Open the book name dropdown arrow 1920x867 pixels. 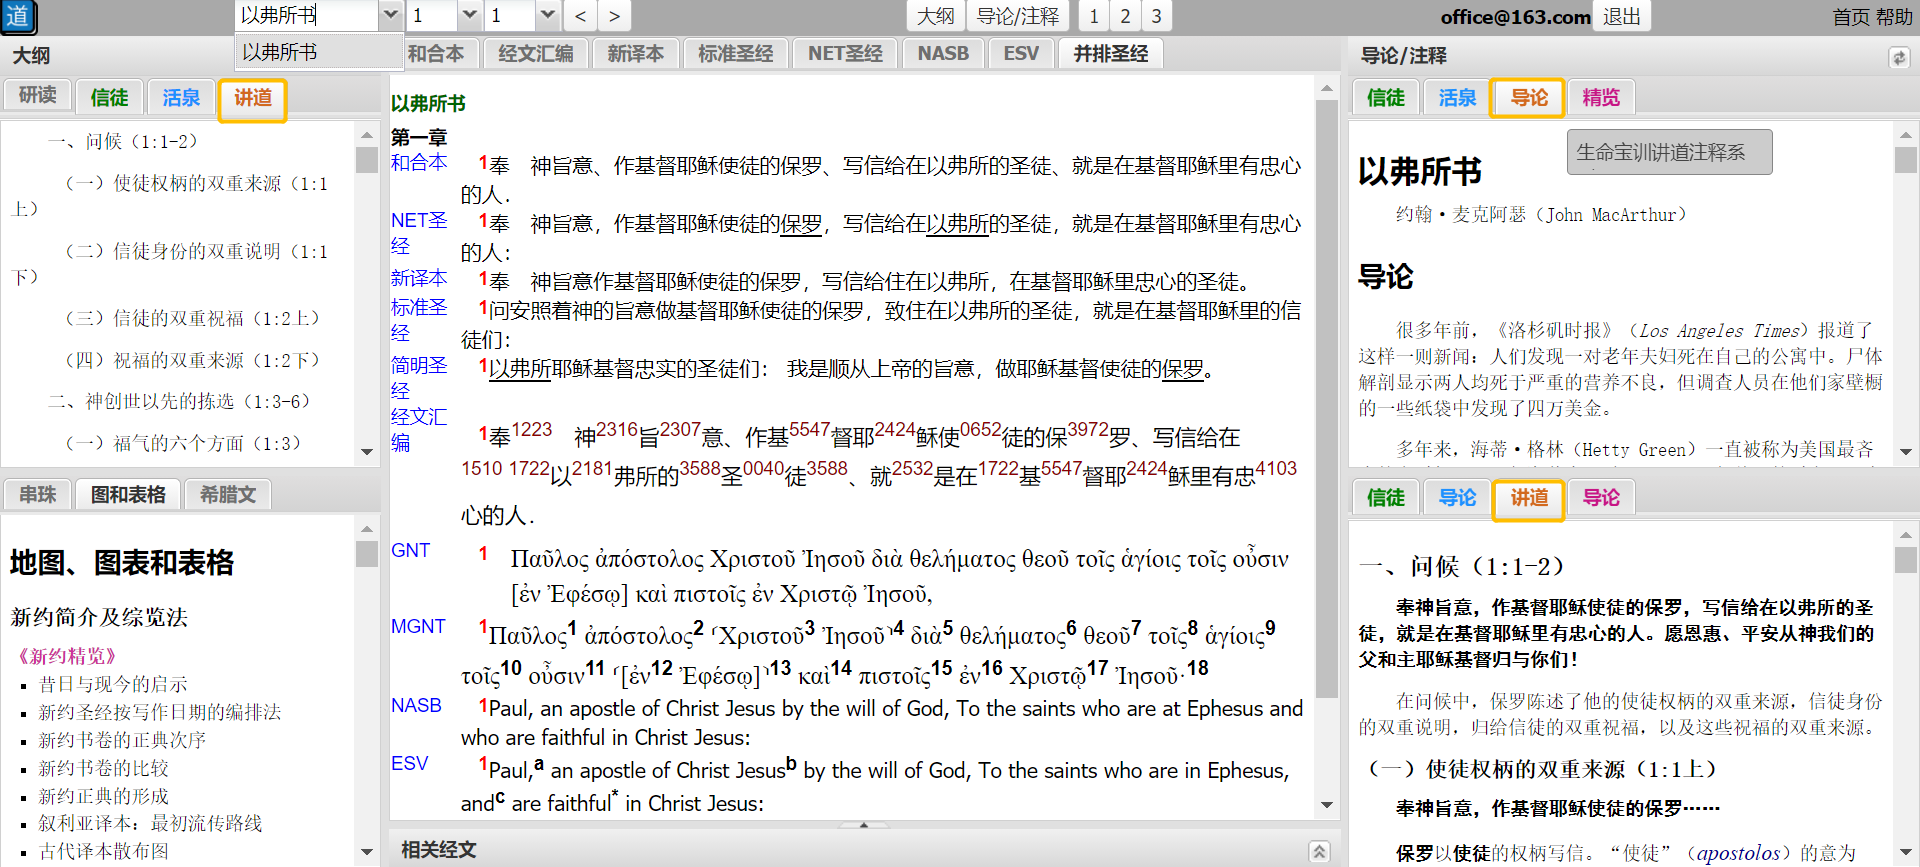[391, 15]
